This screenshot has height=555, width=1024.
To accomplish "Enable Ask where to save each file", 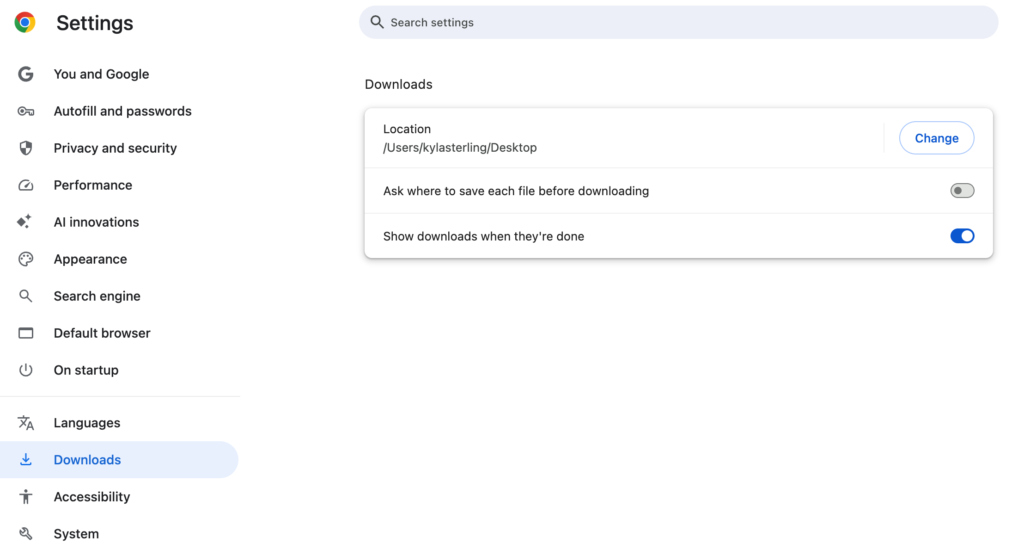I will pos(962,191).
